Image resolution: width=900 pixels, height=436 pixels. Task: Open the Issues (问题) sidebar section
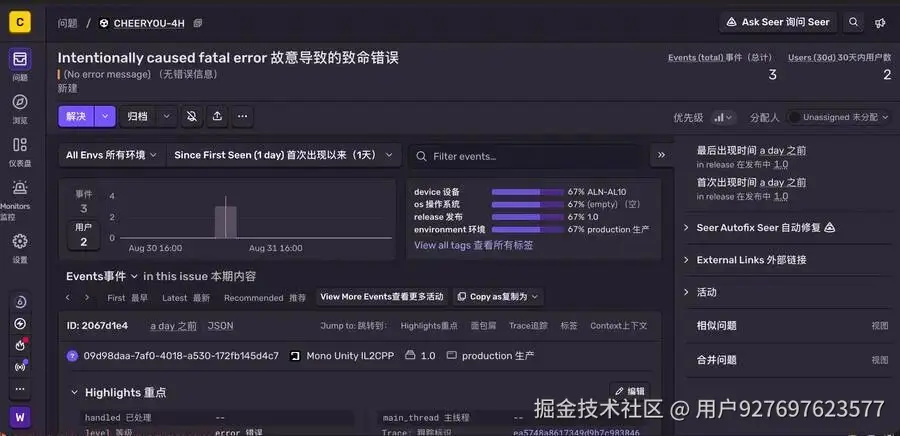20,59
